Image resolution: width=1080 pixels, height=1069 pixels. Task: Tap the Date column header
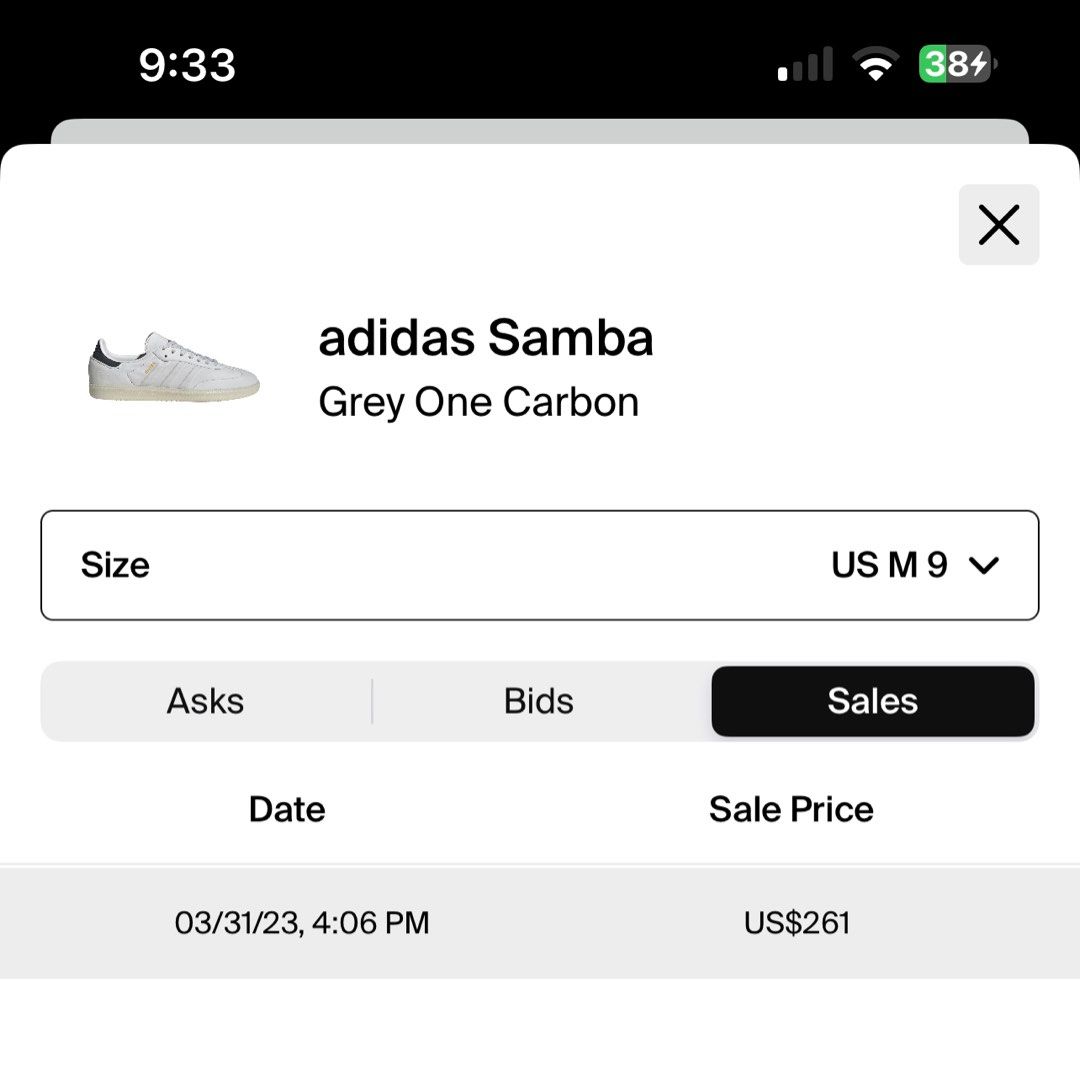(x=286, y=809)
